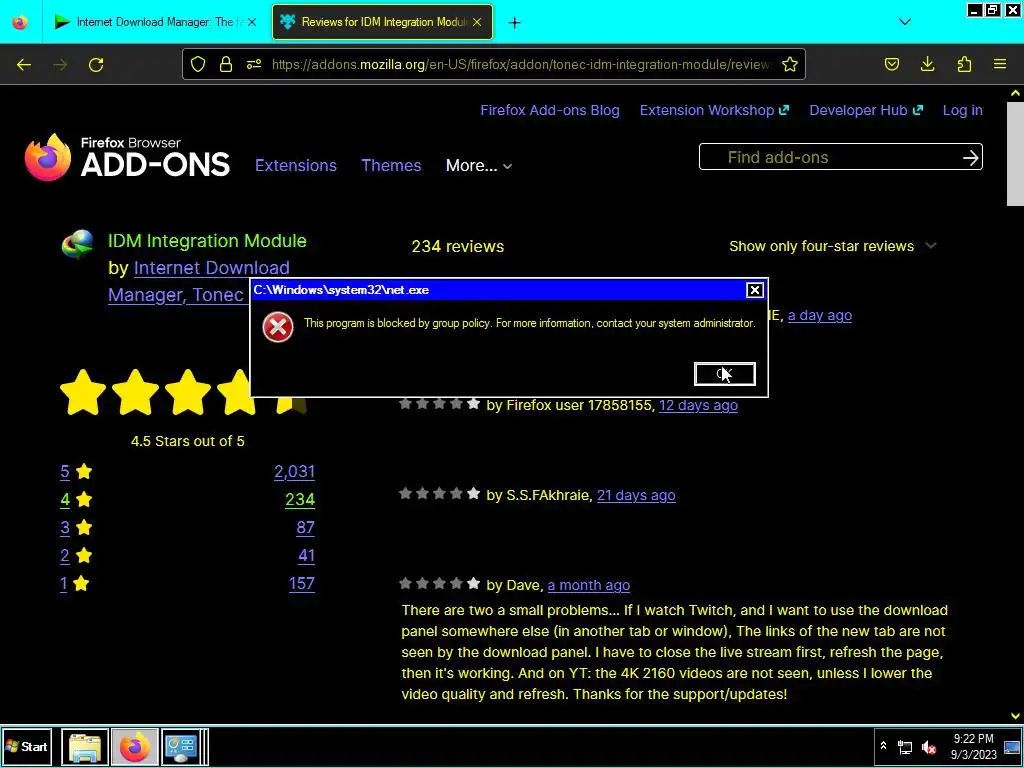Open Extensions section
The image size is (1024, 768).
pyautogui.click(x=296, y=165)
